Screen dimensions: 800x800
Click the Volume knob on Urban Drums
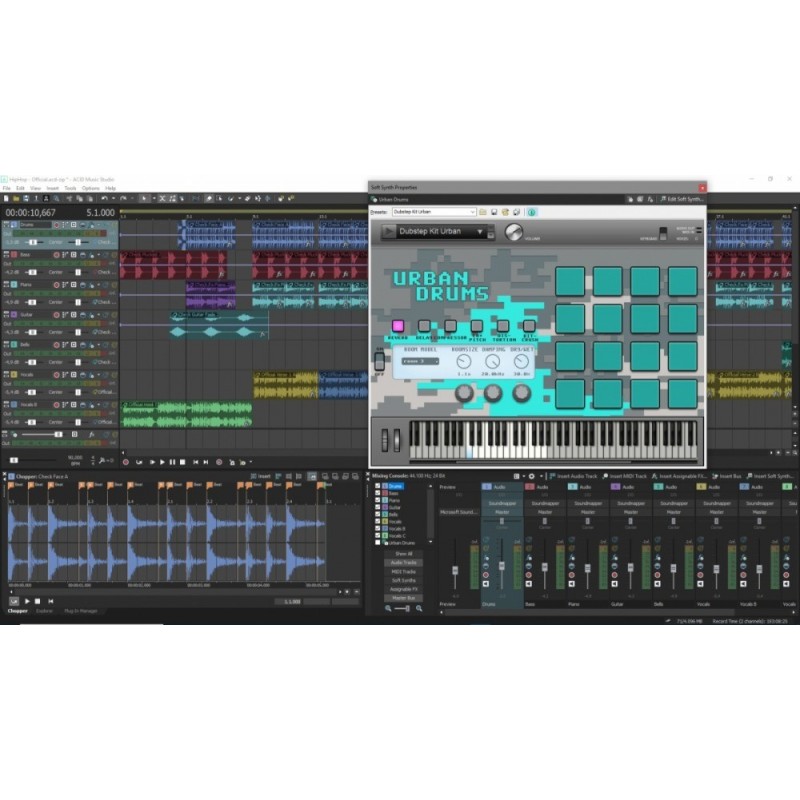click(x=513, y=231)
